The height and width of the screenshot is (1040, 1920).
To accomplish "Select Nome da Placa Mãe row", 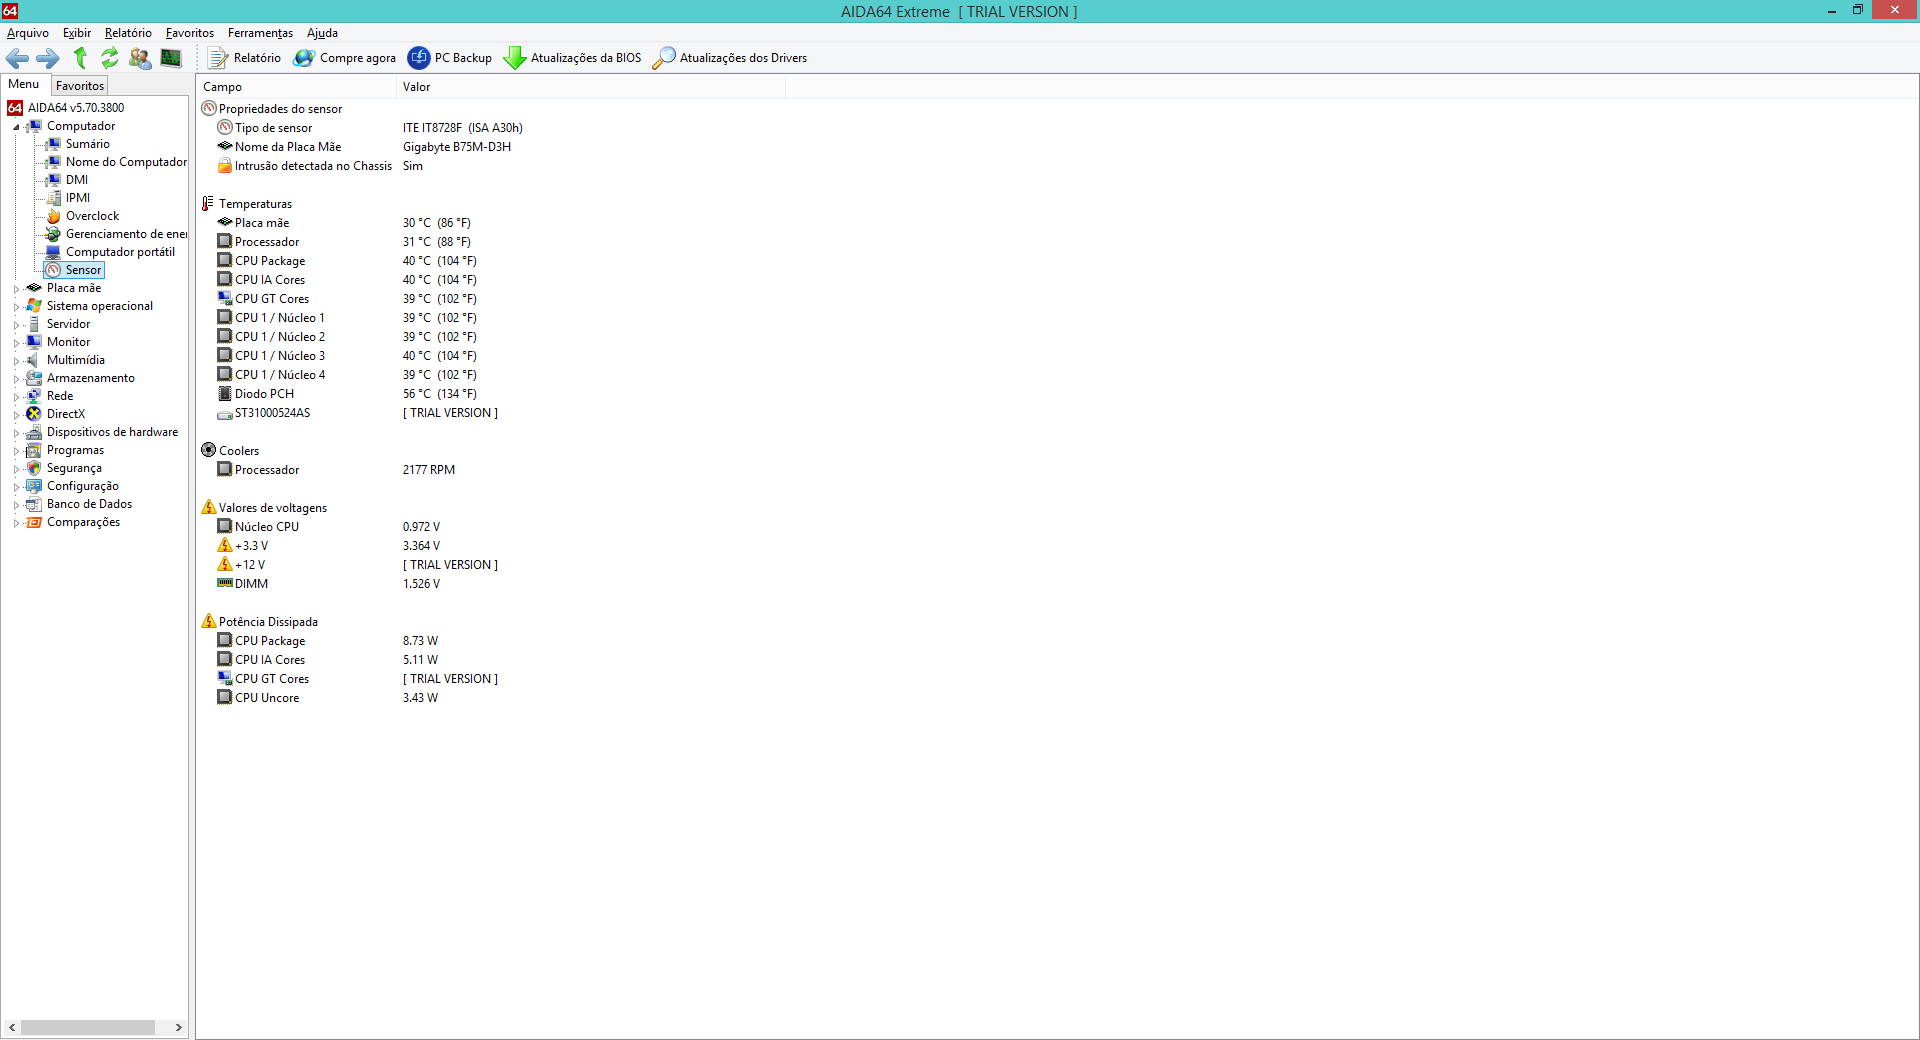I will pyautogui.click(x=364, y=147).
